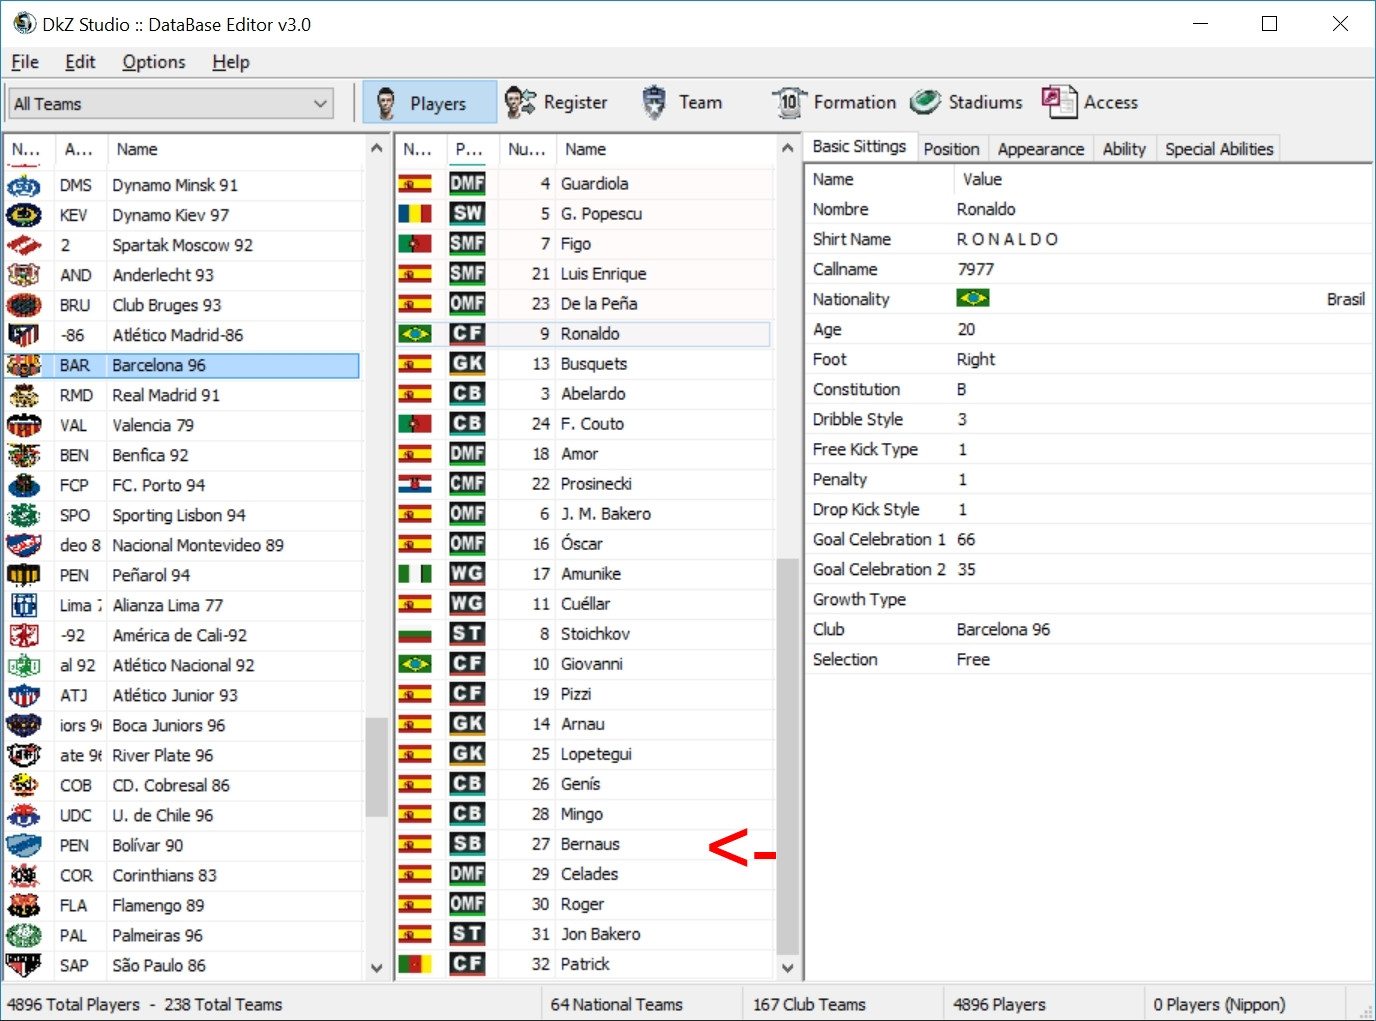1376x1021 pixels.
Task: Open the Formation jersey icon
Action: click(x=789, y=102)
